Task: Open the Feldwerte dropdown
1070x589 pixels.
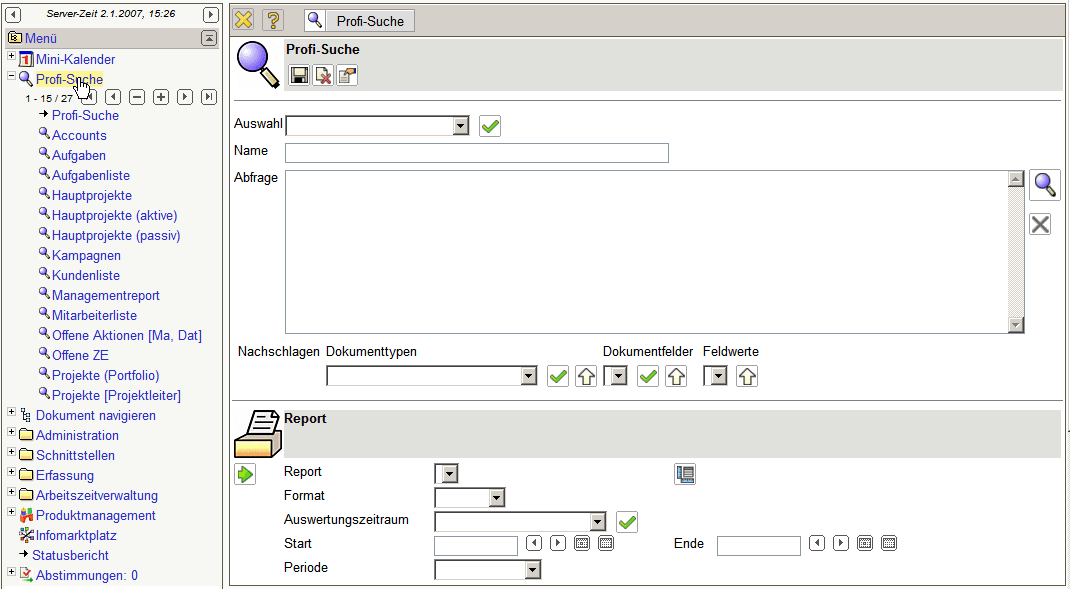Action: tap(719, 376)
